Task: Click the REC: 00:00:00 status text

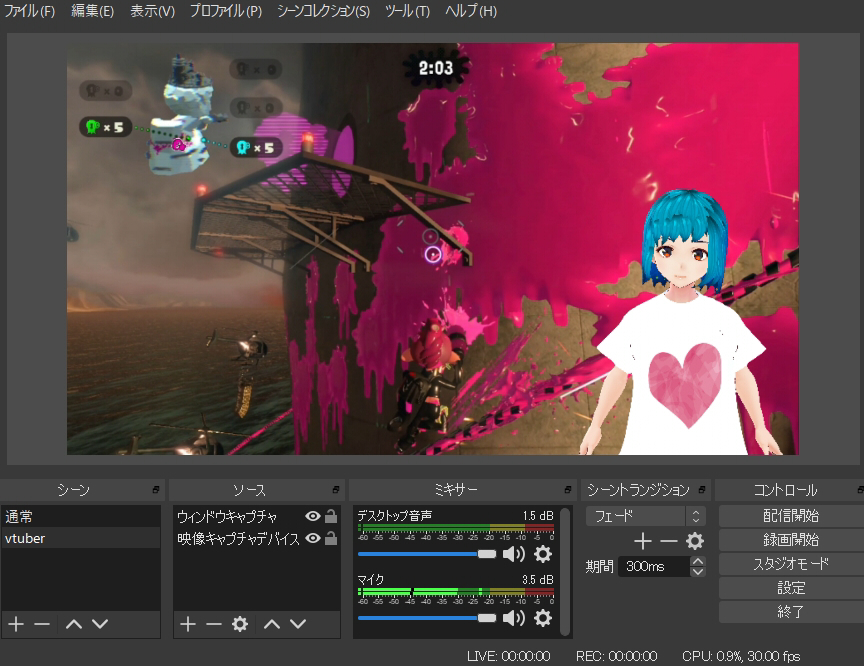Action: [x=616, y=656]
